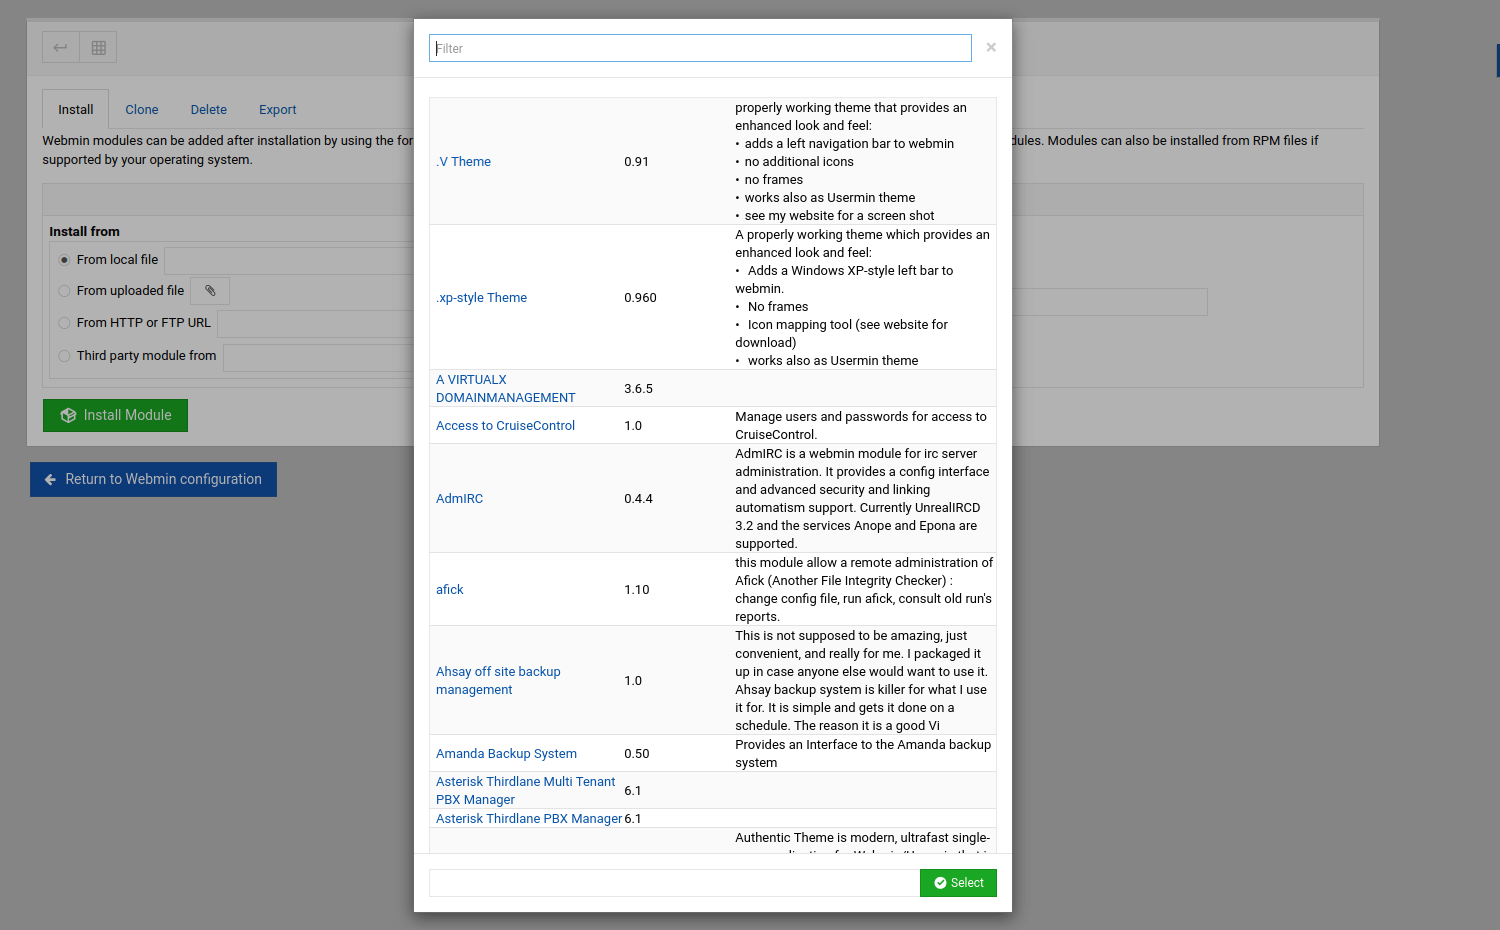Click the local file path field
Image resolution: width=1500 pixels, height=930 pixels.
coord(289,261)
